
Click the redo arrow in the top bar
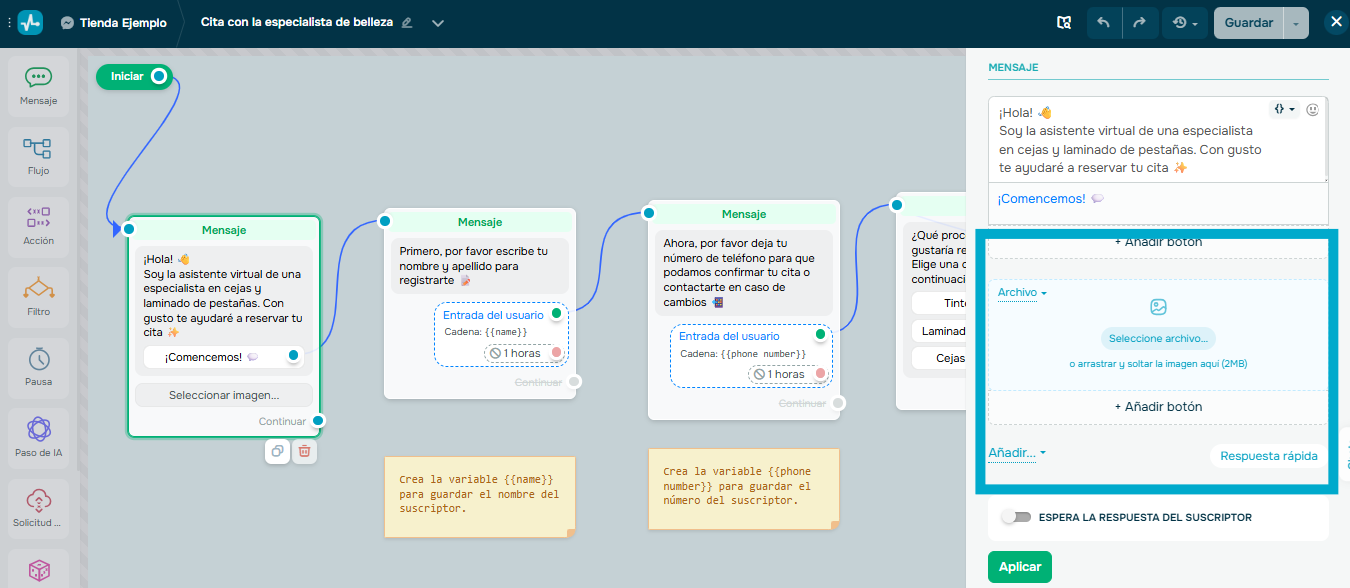pyautogui.click(x=1141, y=21)
